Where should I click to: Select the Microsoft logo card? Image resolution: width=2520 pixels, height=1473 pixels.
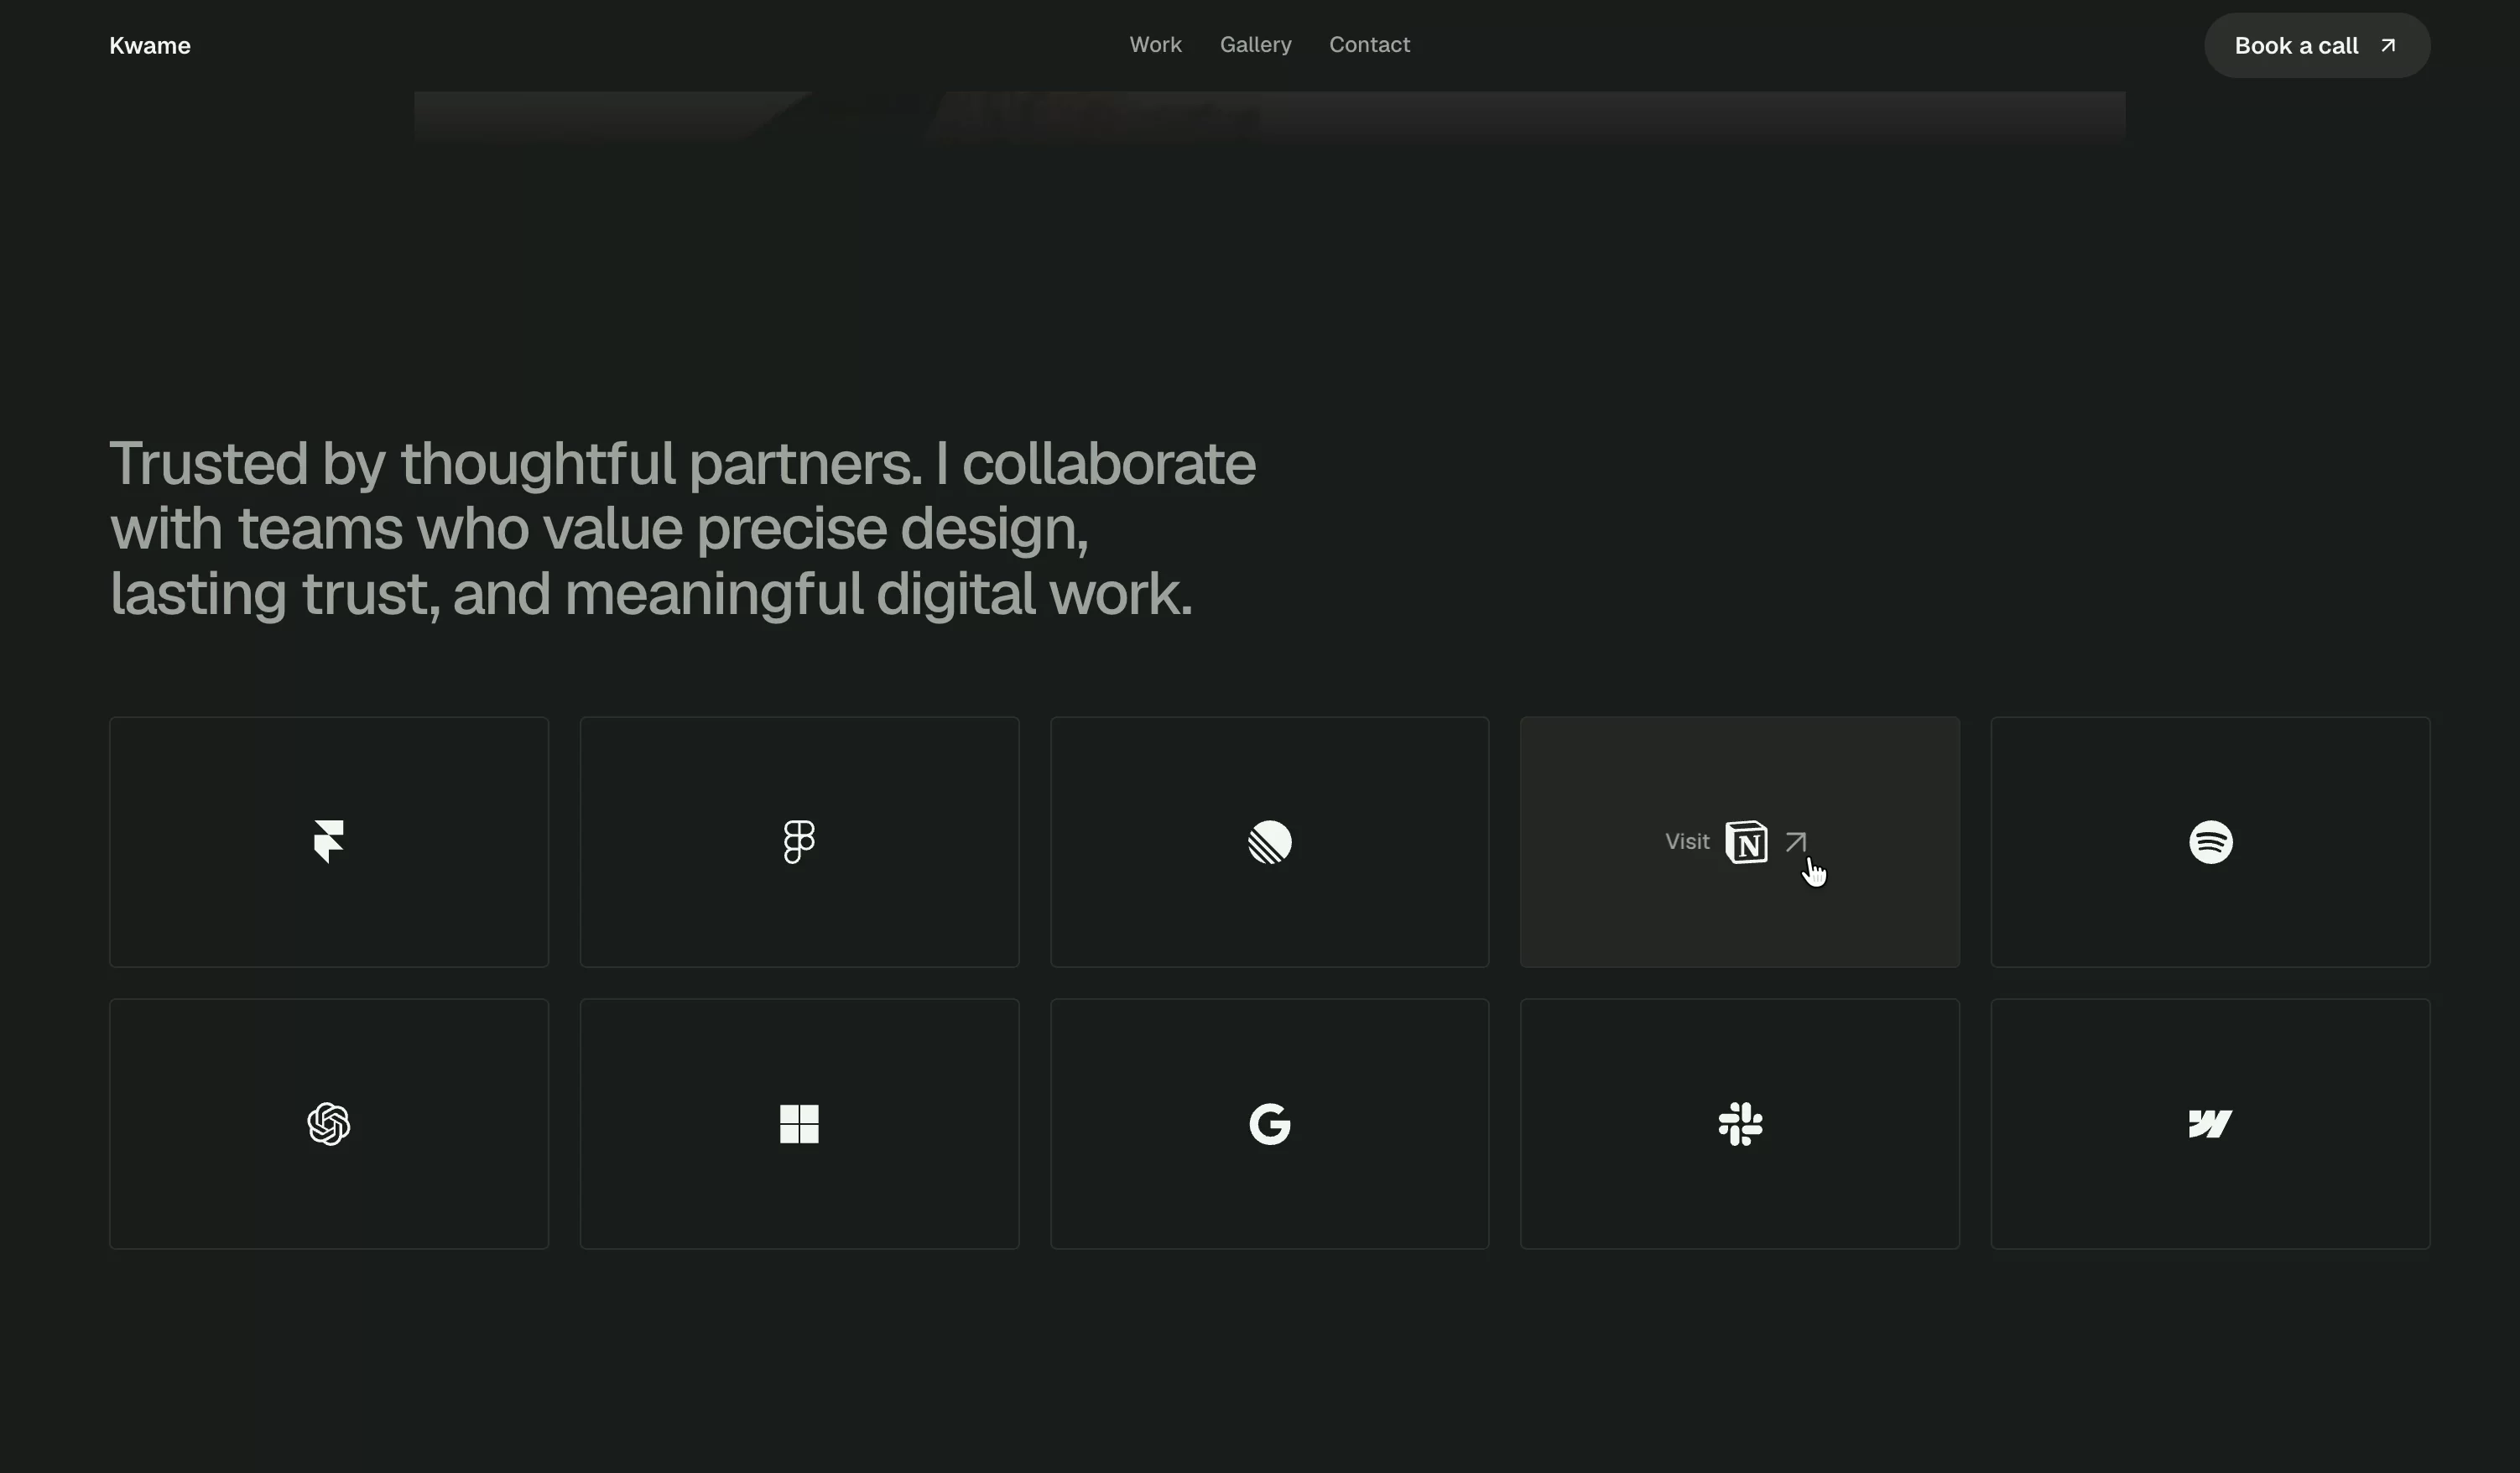pyautogui.click(x=799, y=1124)
